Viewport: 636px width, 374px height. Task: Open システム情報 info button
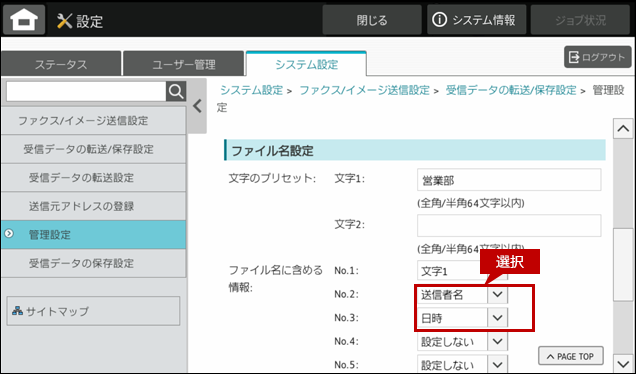pyautogui.click(x=477, y=20)
